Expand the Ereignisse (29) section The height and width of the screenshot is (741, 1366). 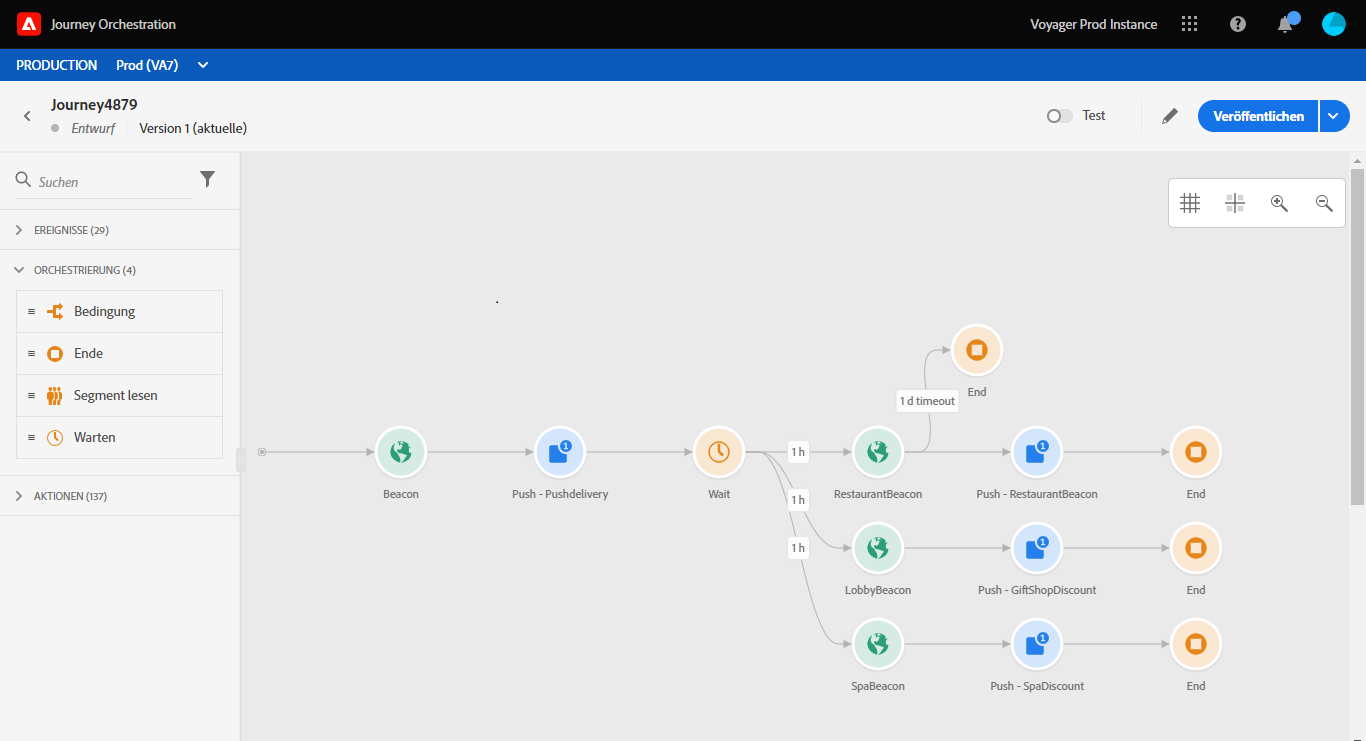click(x=119, y=230)
